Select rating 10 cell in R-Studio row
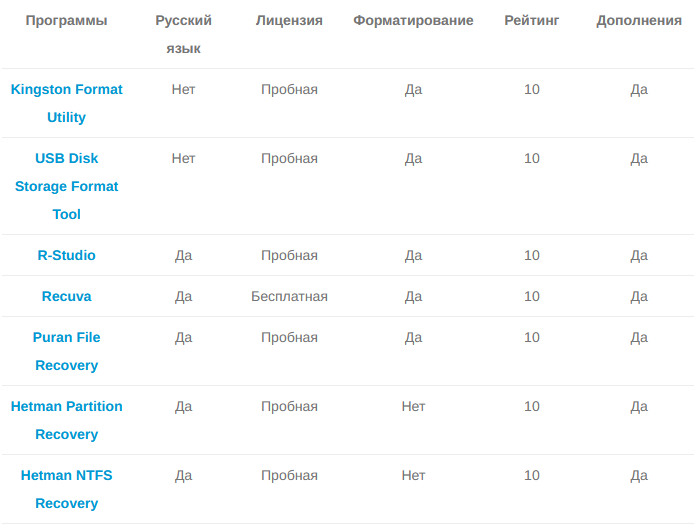This screenshot has height=529, width=694. 532,255
